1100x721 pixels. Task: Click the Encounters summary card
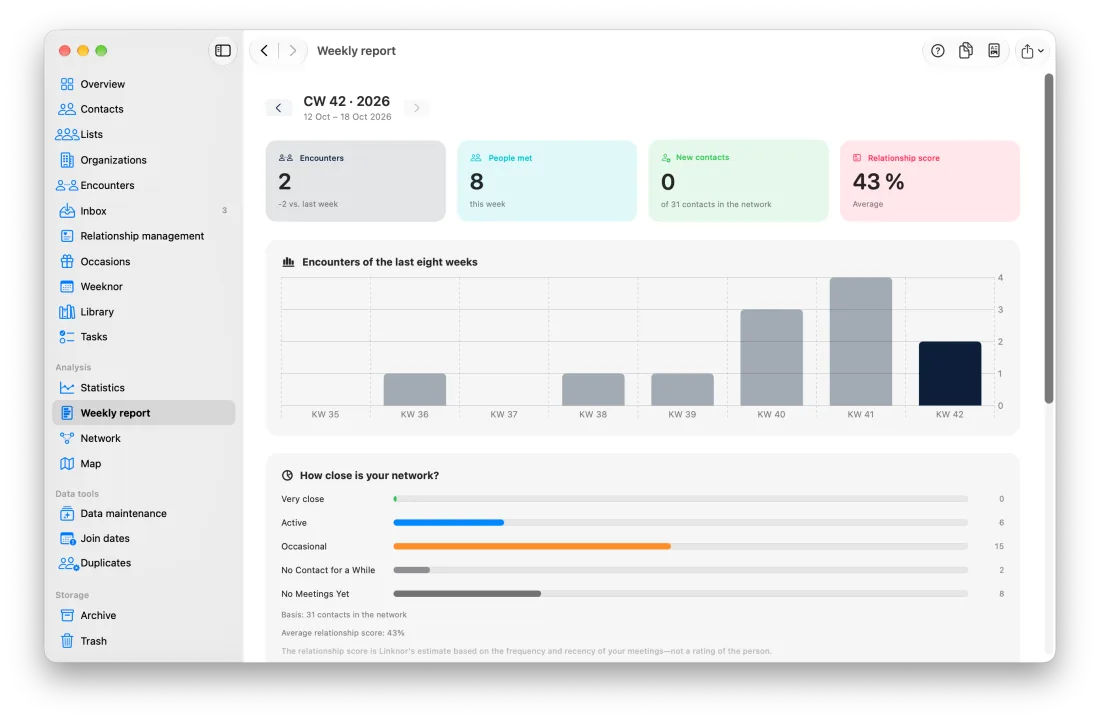coord(356,181)
